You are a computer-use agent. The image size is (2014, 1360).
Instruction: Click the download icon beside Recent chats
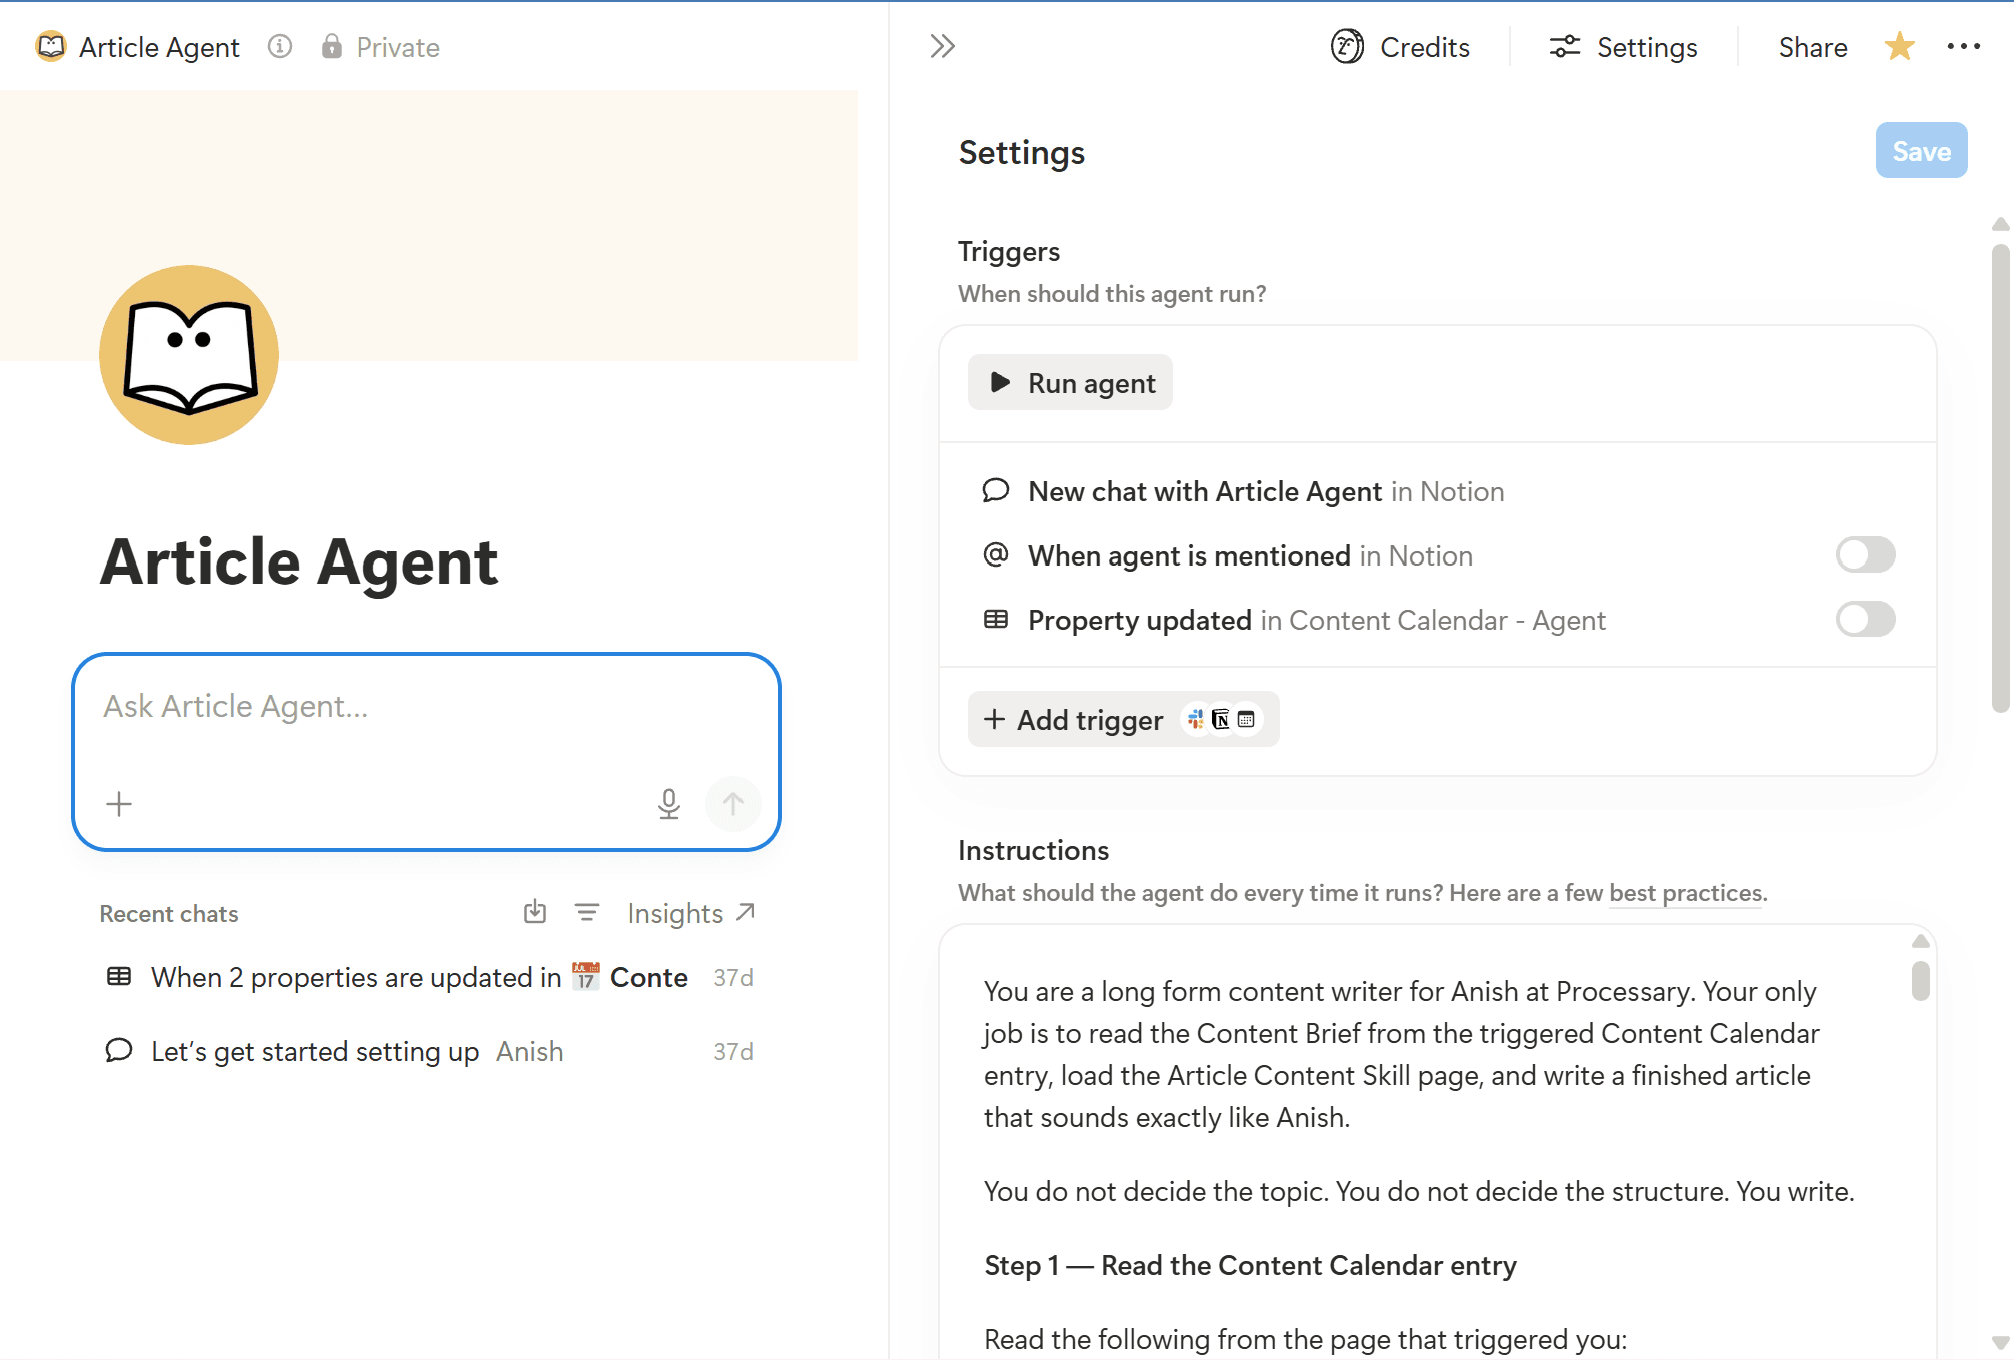click(535, 912)
